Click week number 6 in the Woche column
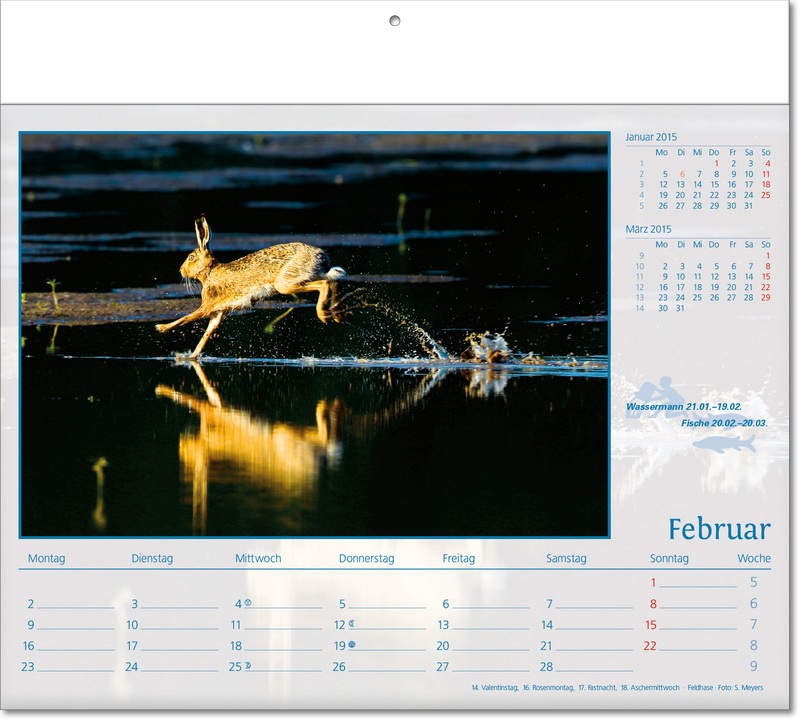 click(754, 604)
